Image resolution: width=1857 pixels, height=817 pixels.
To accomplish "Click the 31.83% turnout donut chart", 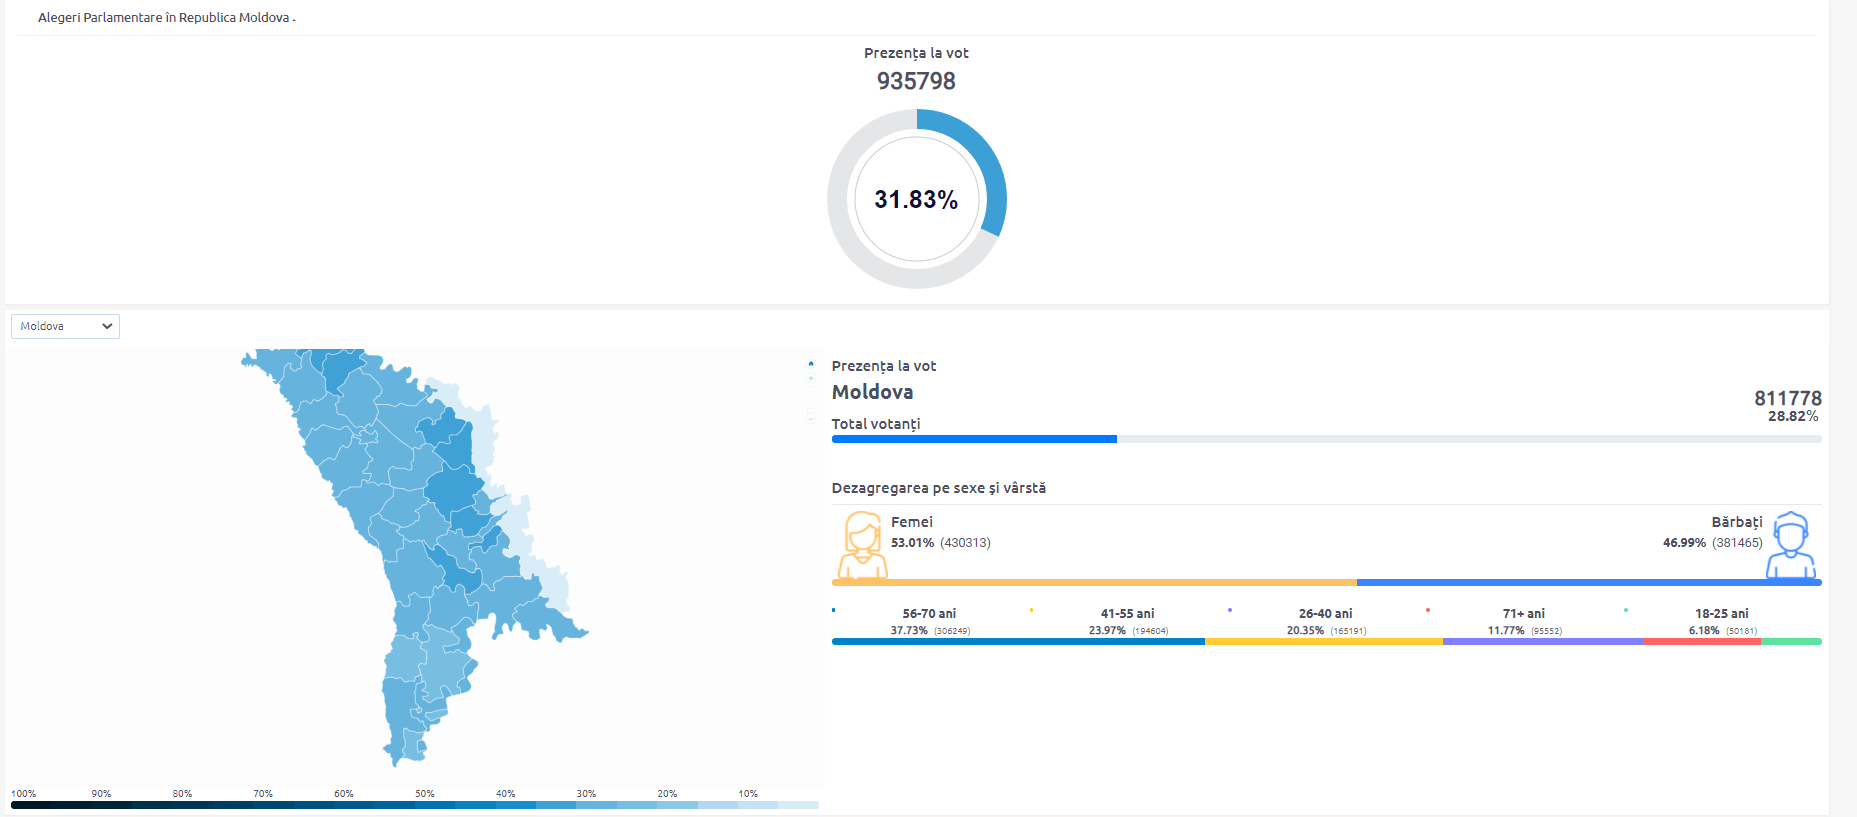I will (x=916, y=199).
